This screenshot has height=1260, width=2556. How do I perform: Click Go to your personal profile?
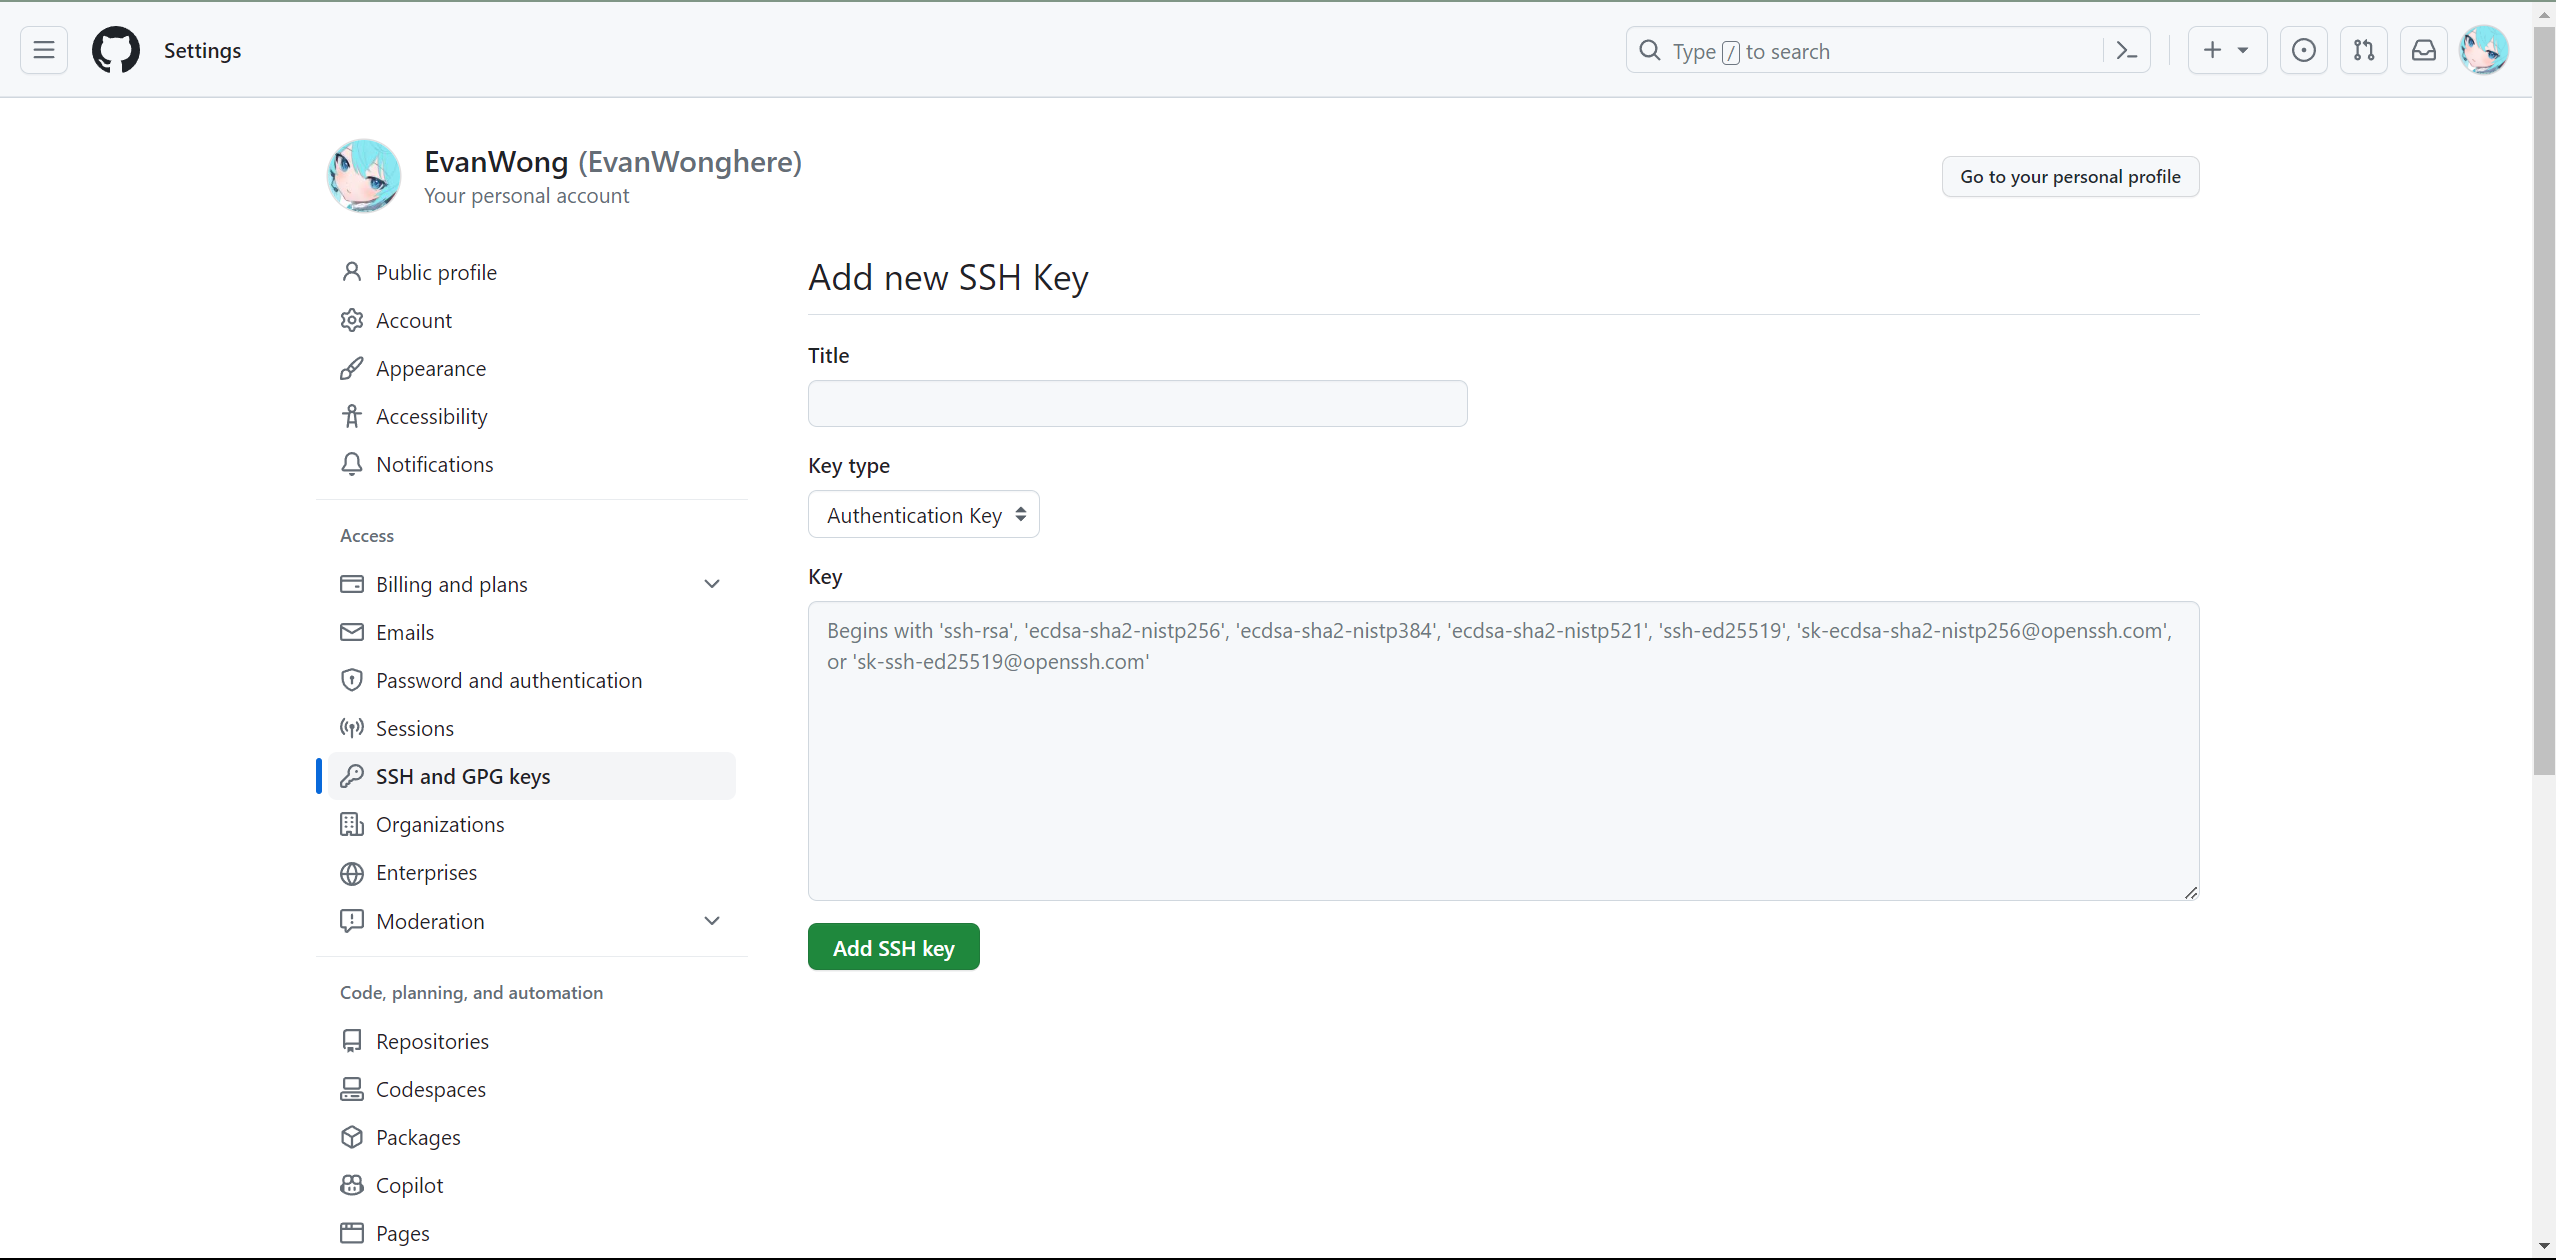click(x=2069, y=177)
